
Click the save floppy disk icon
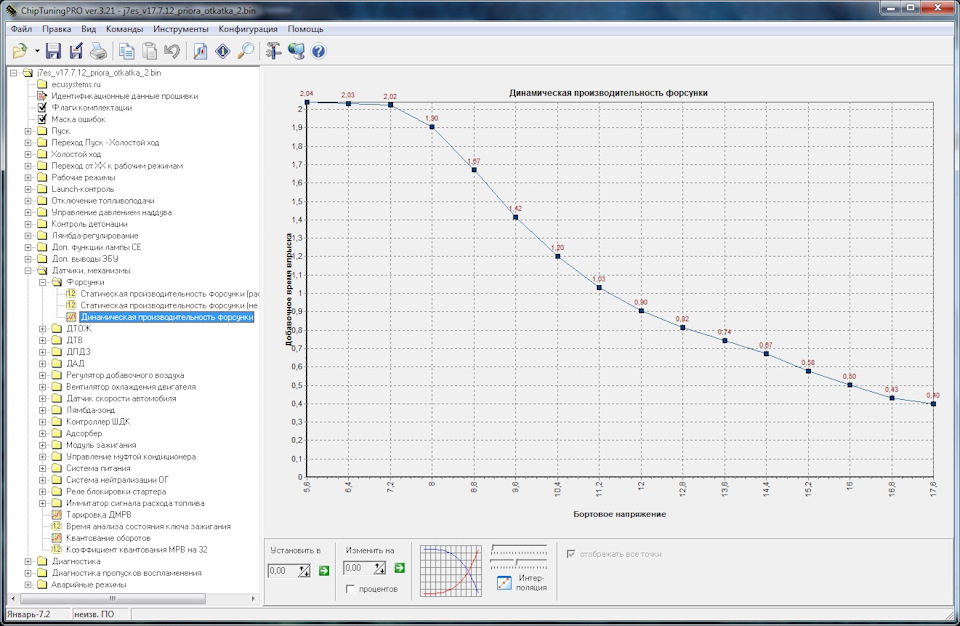(53, 51)
